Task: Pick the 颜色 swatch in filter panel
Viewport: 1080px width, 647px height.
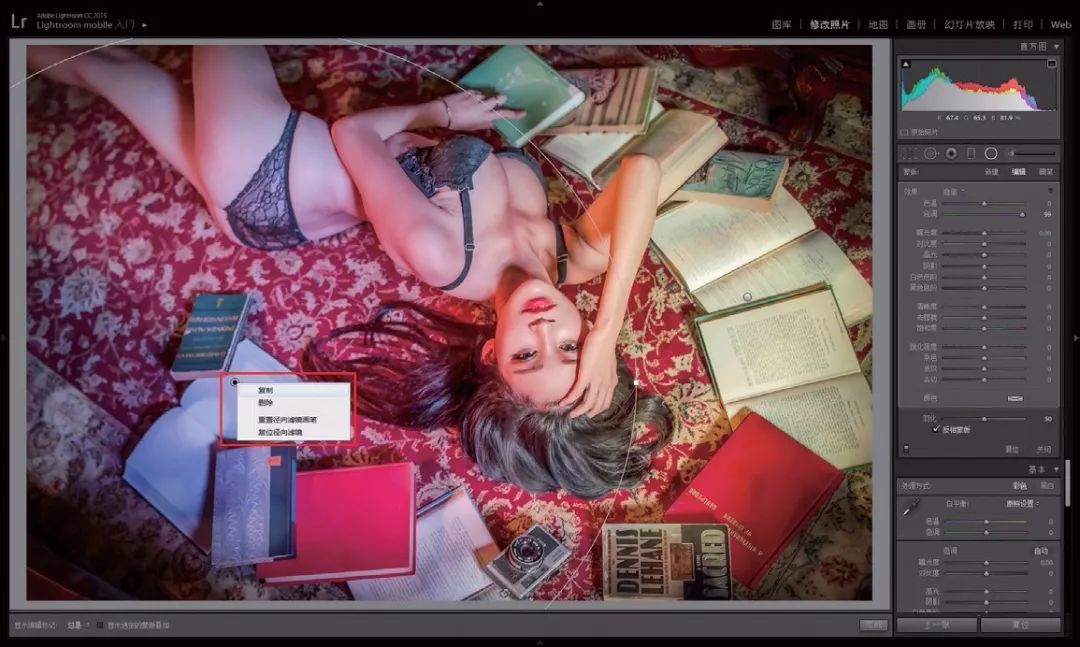Action: pyautogui.click(x=1015, y=398)
